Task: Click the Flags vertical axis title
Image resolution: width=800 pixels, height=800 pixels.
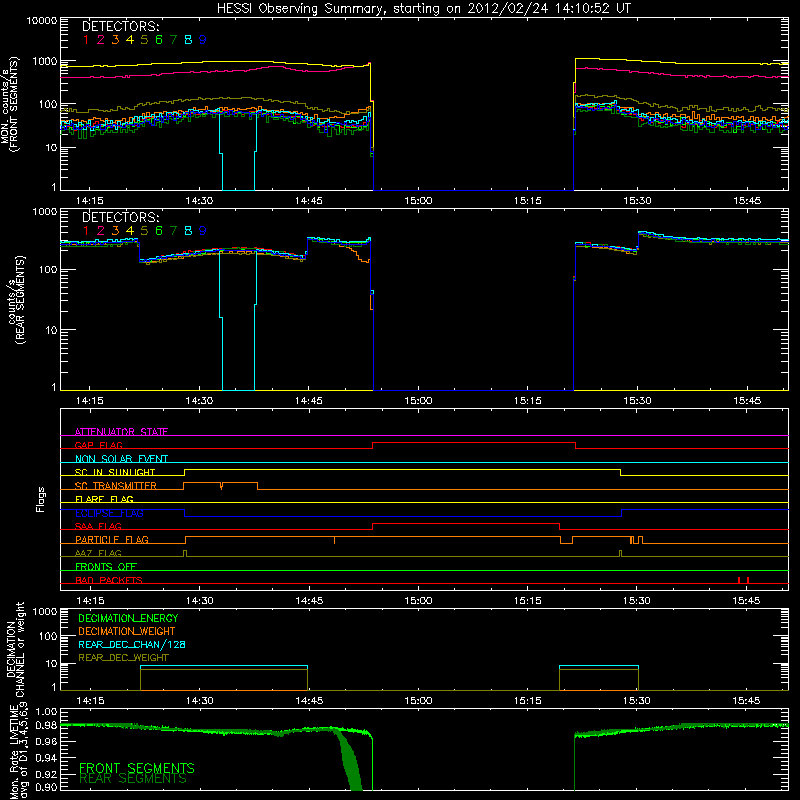Action: (41, 499)
